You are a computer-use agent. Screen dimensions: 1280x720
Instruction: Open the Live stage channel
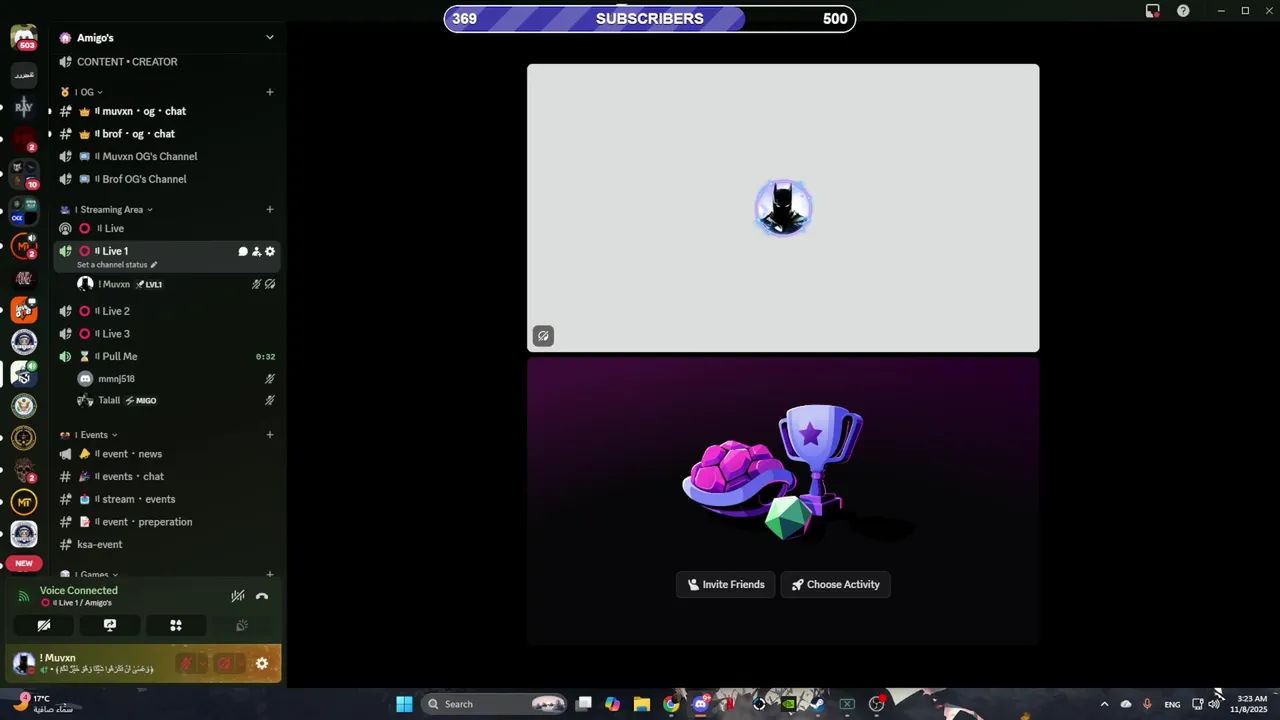(x=167, y=228)
